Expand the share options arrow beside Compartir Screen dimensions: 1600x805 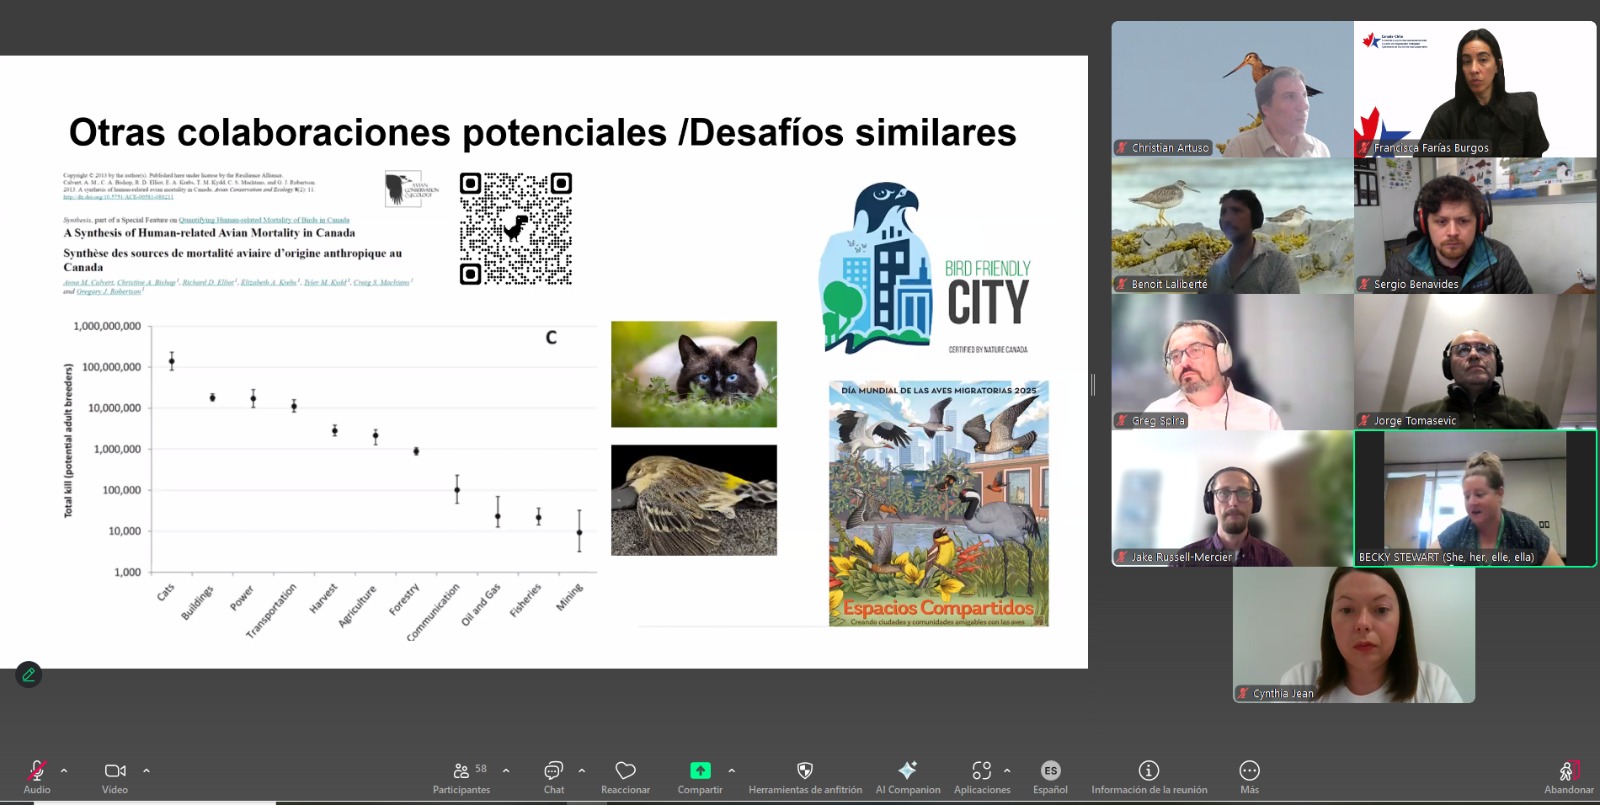coord(732,771)
